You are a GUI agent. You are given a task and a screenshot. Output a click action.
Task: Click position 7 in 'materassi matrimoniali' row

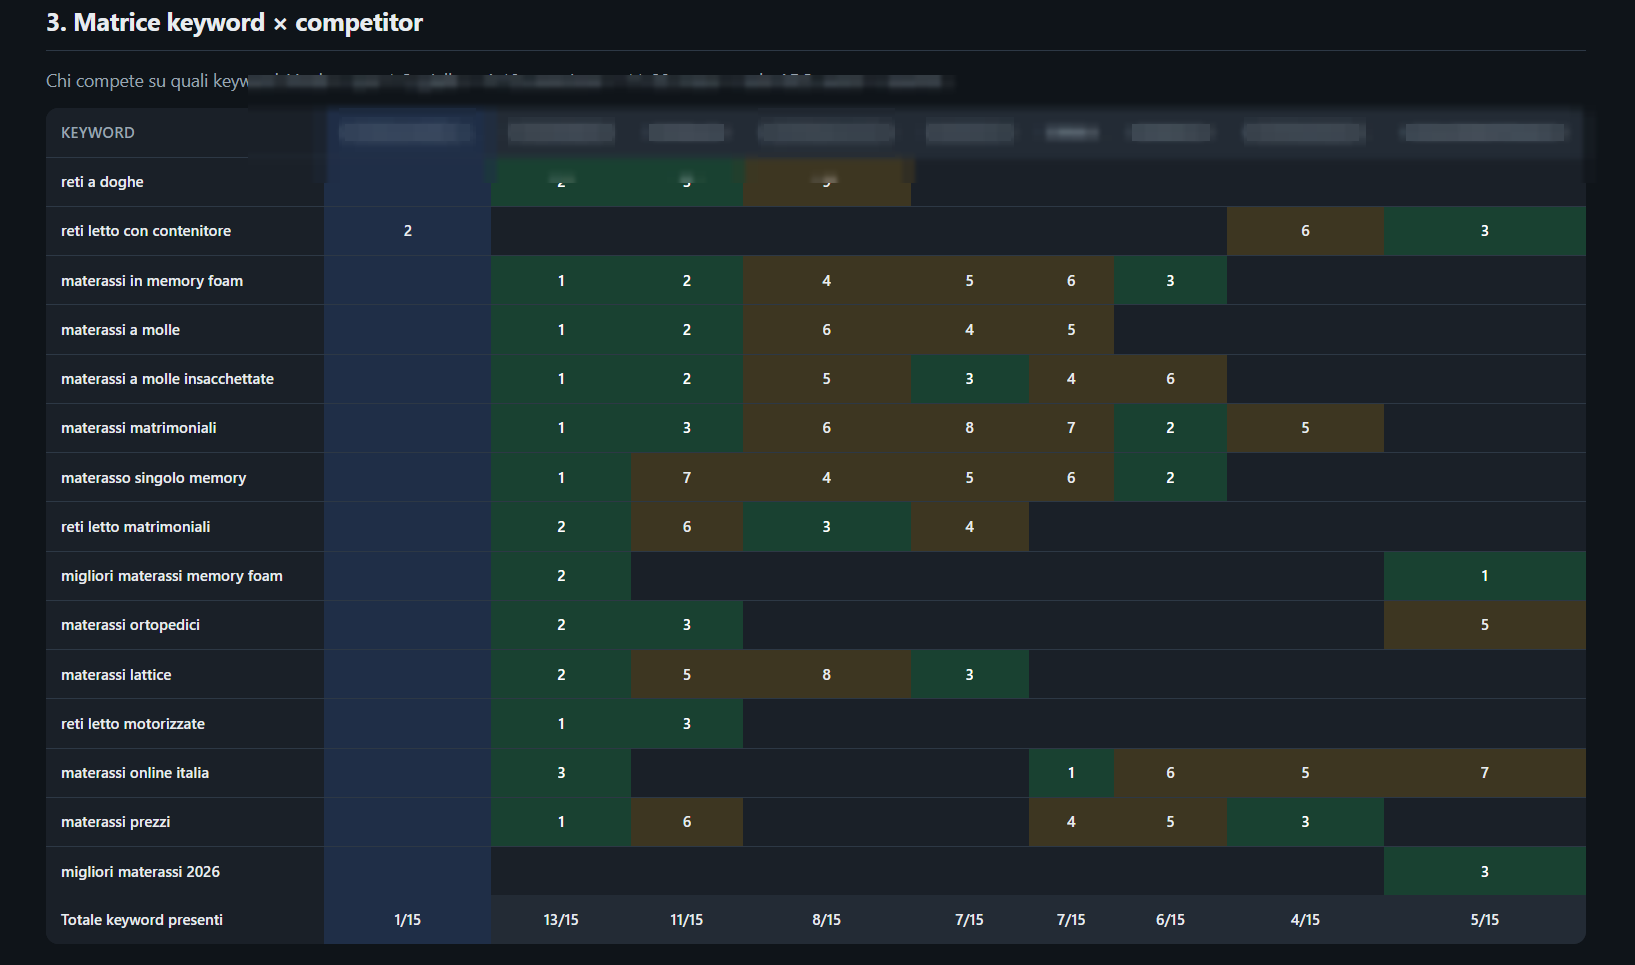coord(1071,428)
